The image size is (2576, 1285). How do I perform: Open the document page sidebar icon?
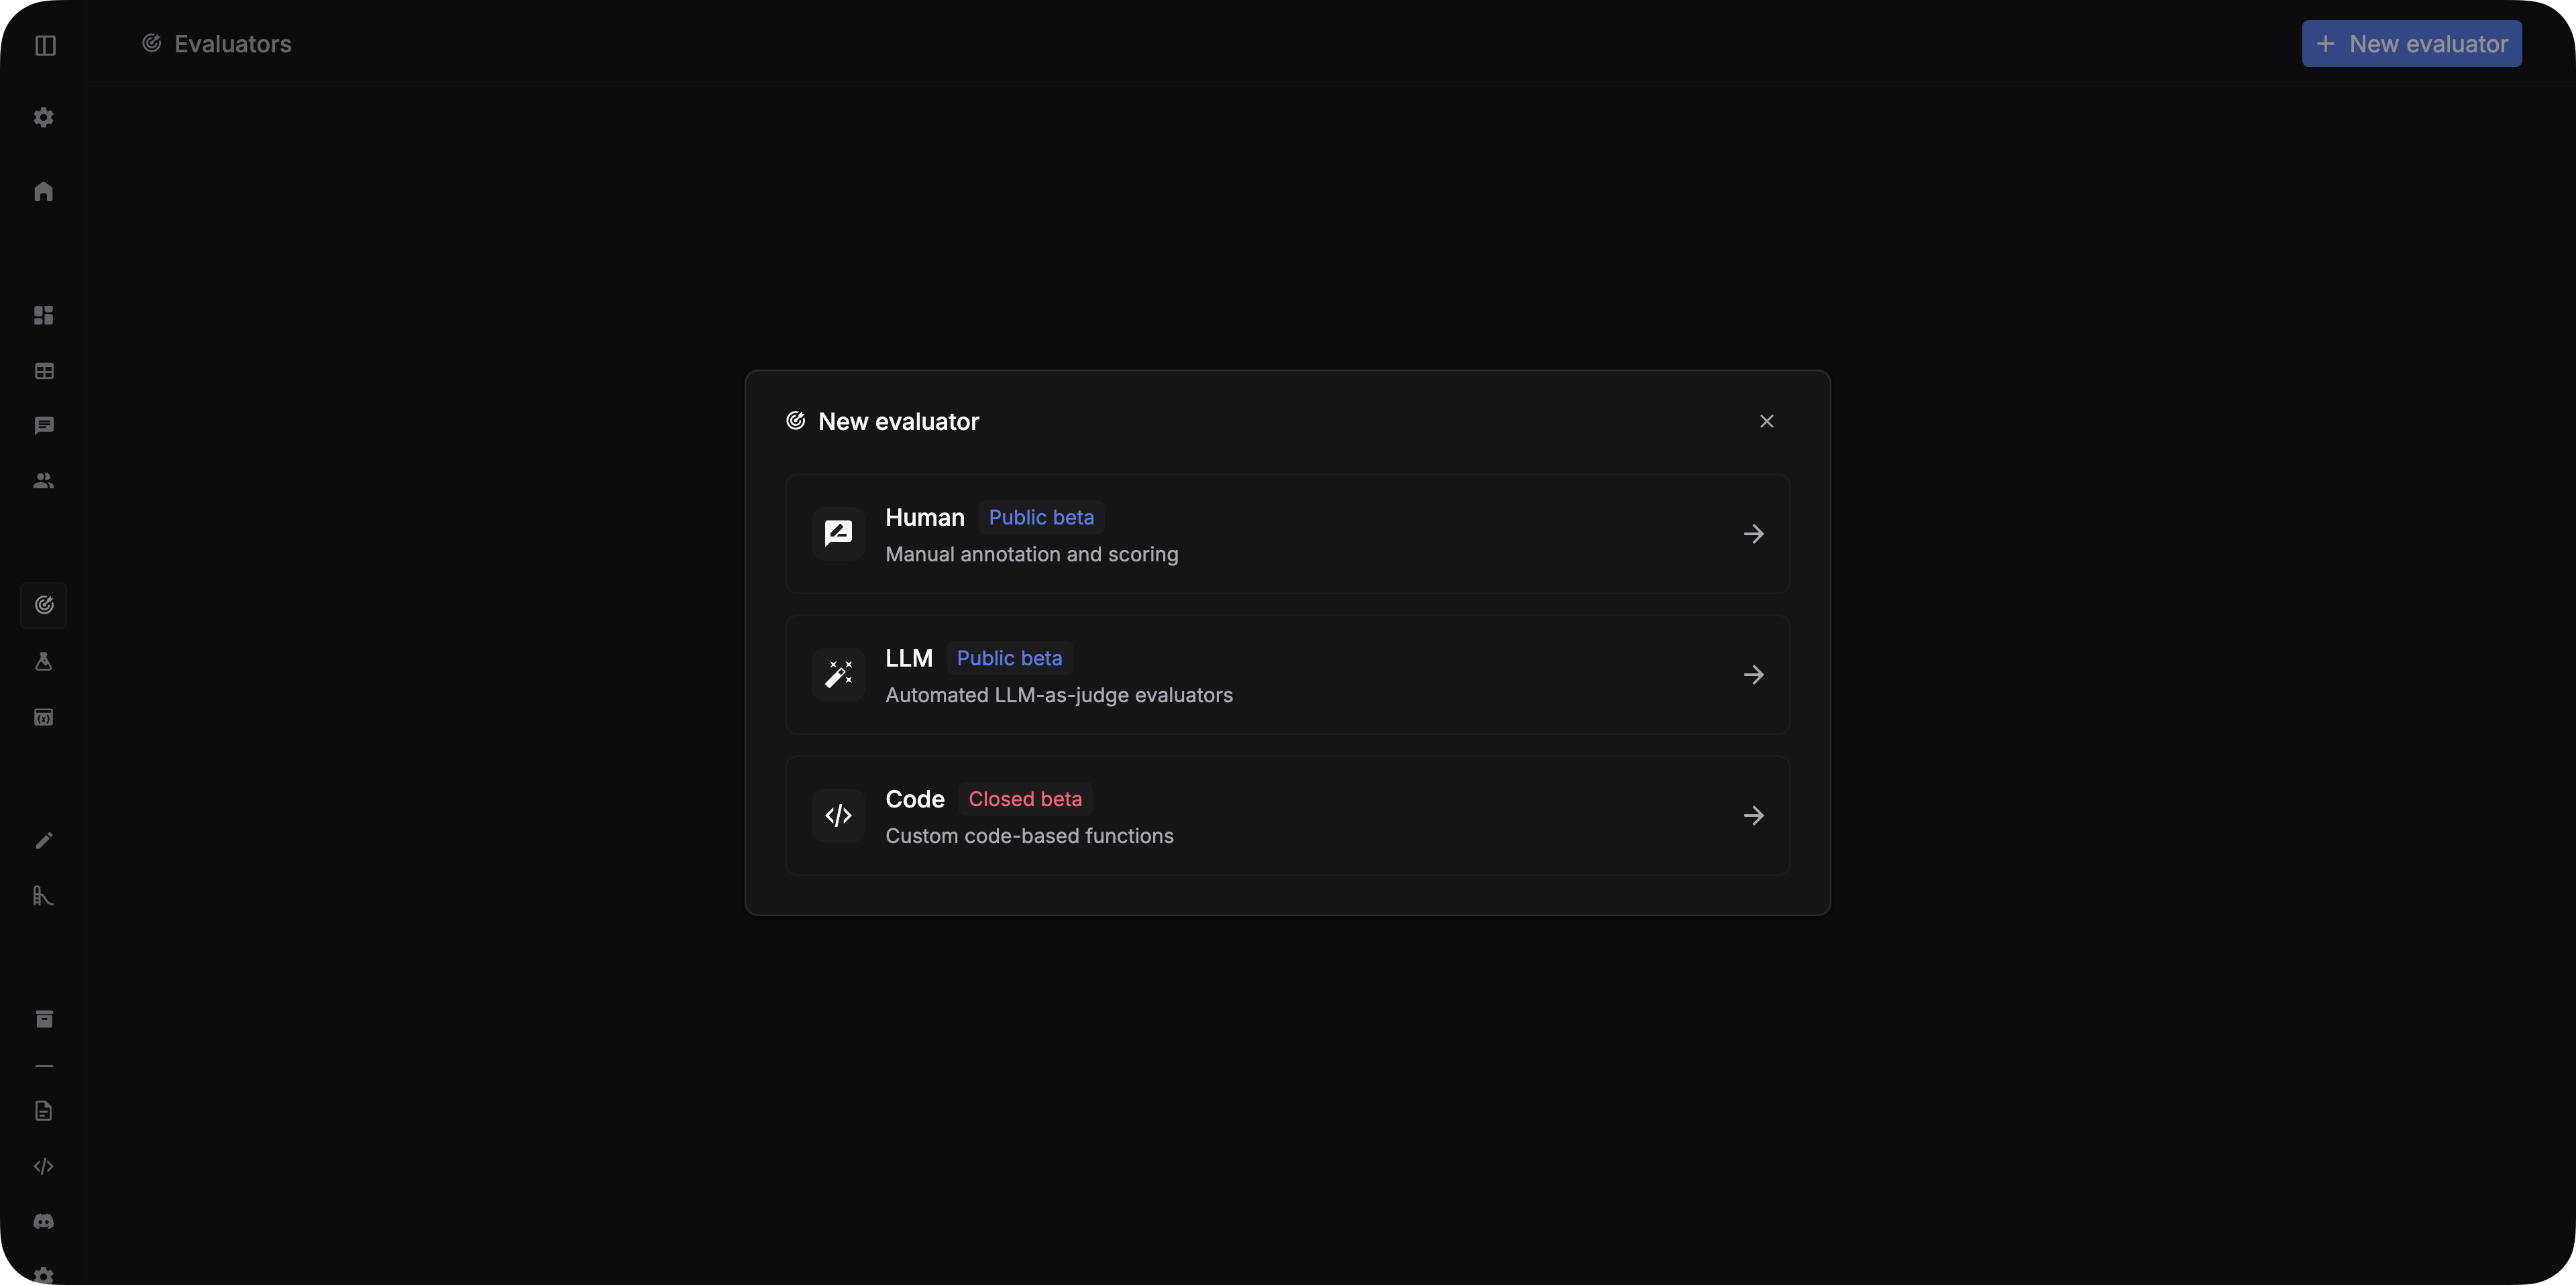(44, 1111)
